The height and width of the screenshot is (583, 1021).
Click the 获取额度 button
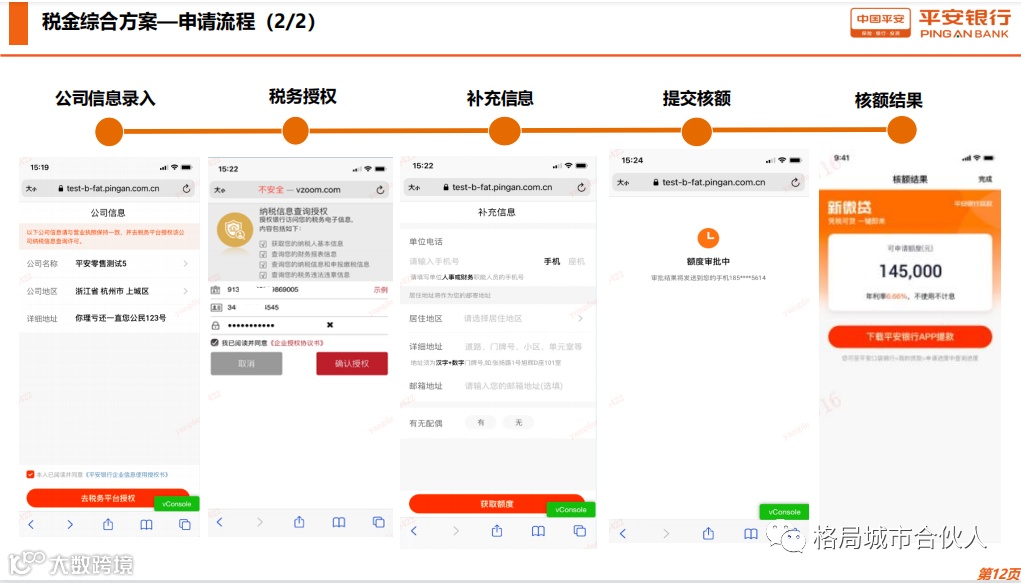pos(497,504)
